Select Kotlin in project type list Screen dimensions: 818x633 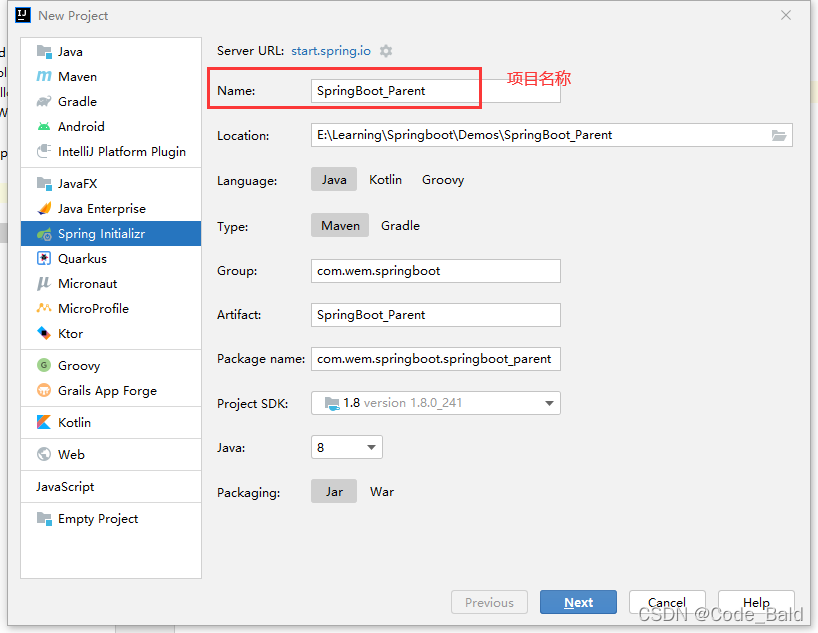tap(111, 422)
